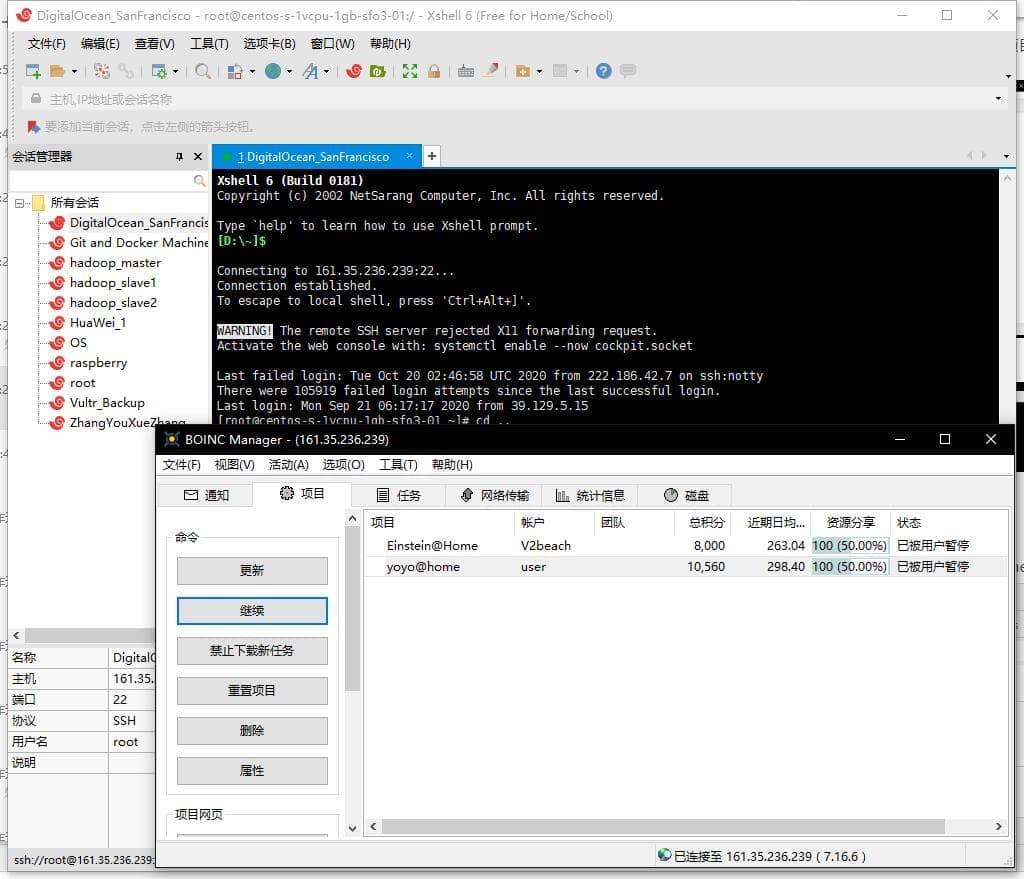The image size is (1024, 879).
Task: Click the keyboard key mapping icon
Action: (466, 71)
